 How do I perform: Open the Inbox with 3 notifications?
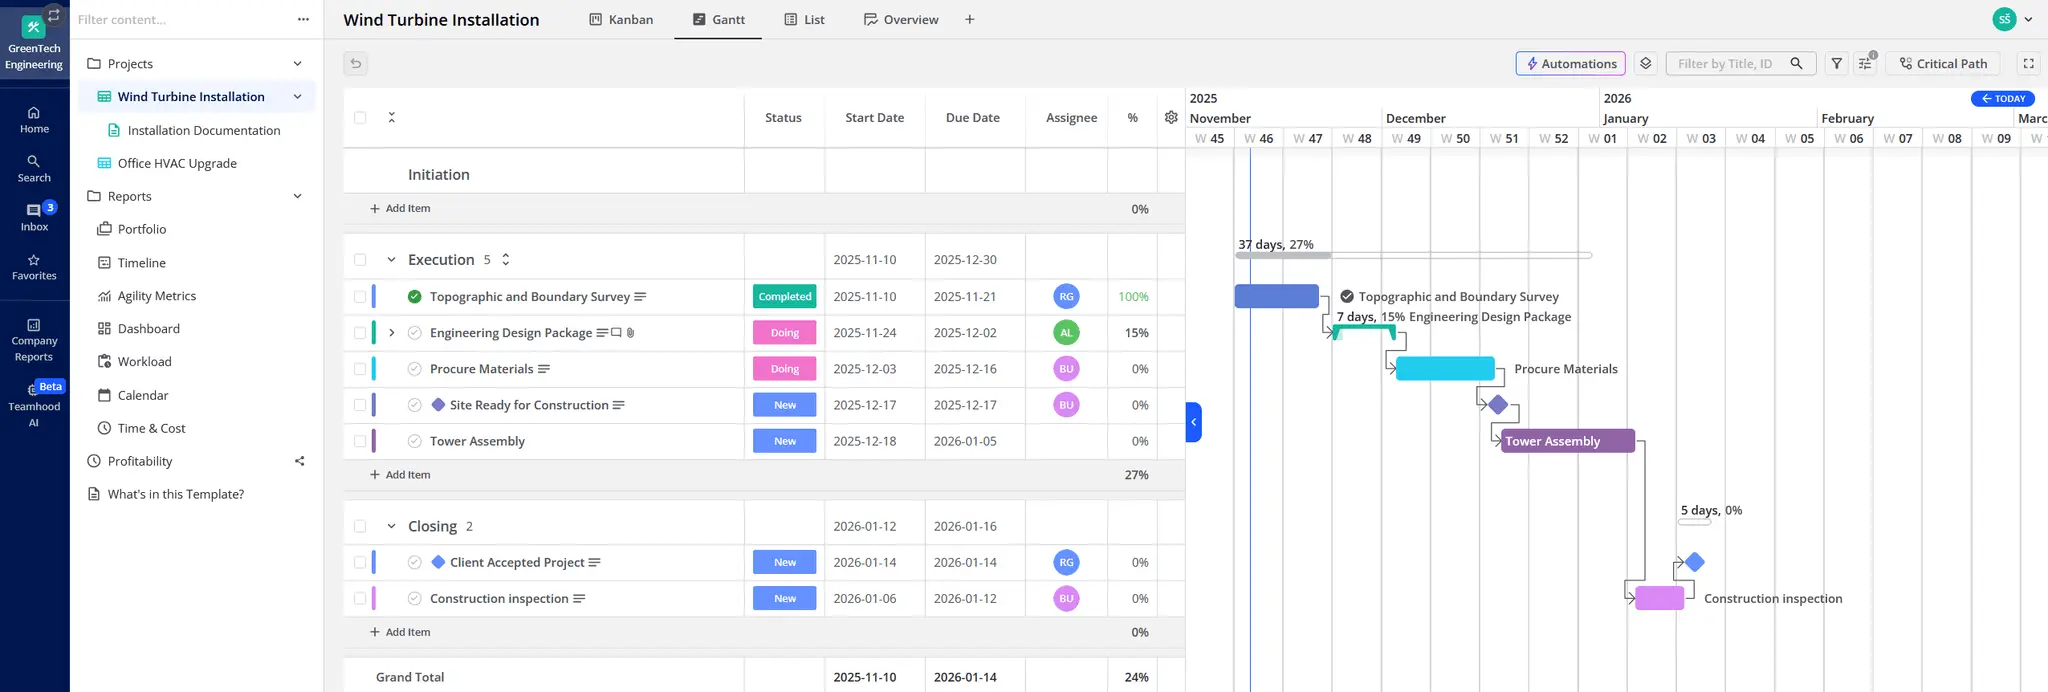[x=34, y=217]
